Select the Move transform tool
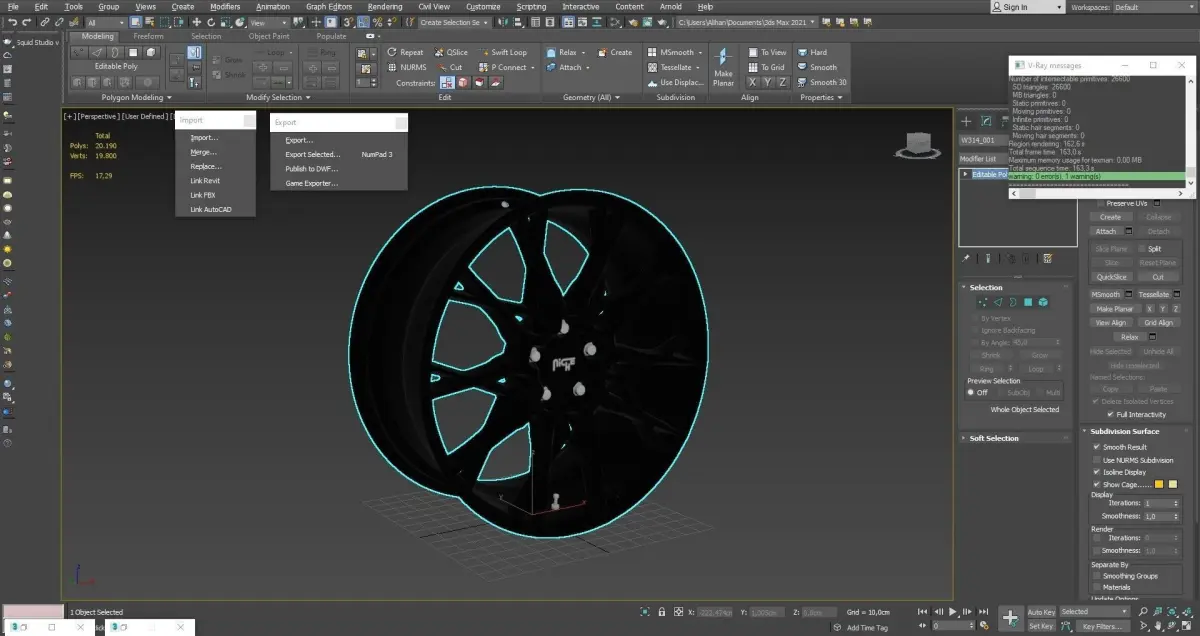1200x636 pixels. [x=196, y=22]
